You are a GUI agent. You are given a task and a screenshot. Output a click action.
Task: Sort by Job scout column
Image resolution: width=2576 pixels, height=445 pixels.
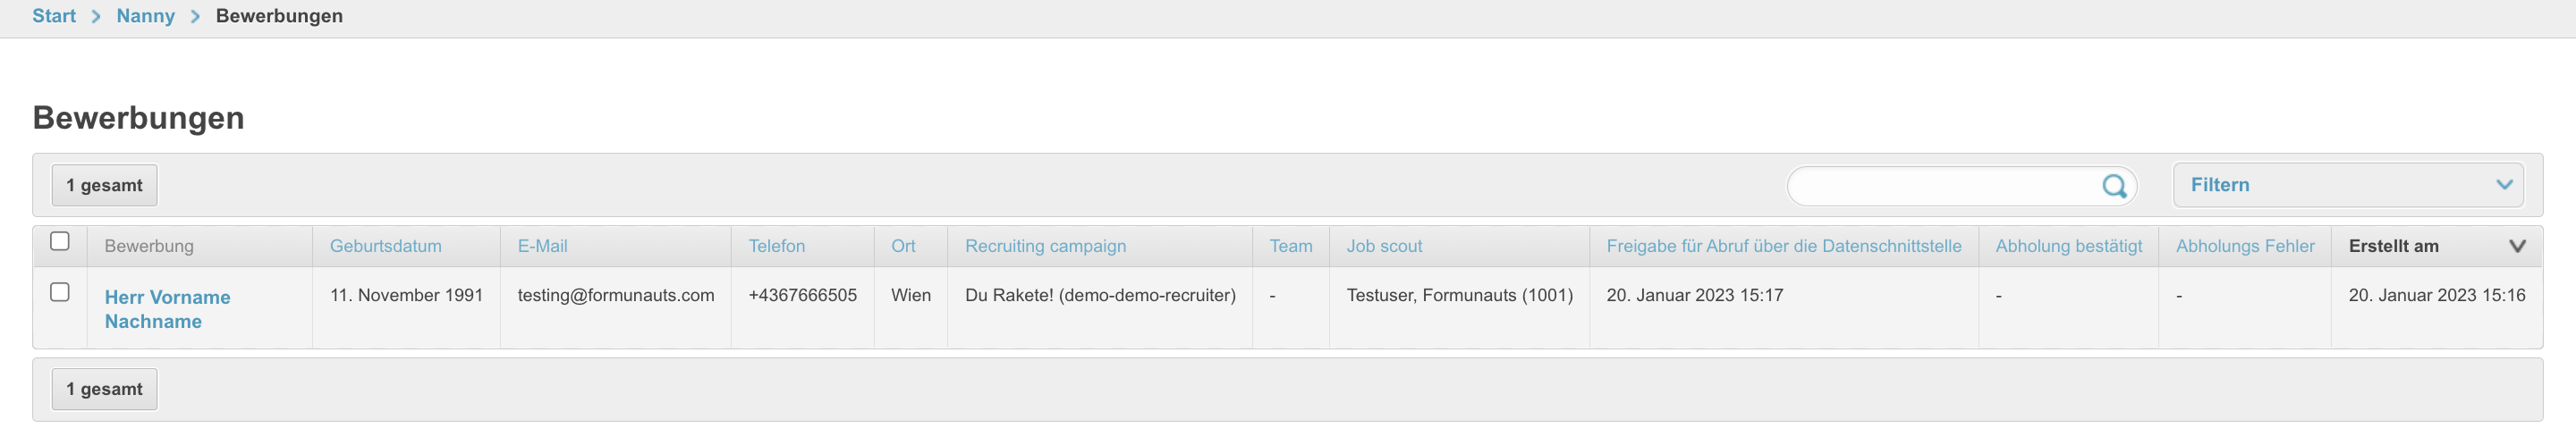coord(1384,246)
